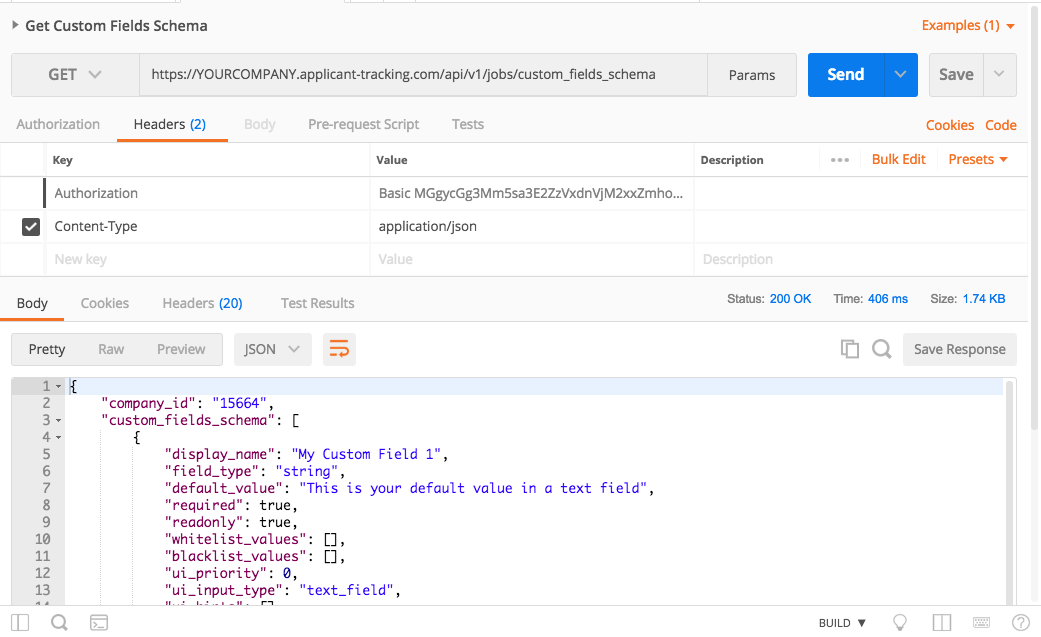Open the Code snippet link
Screen dimensions: 1041x637
(x=1001, y=125)
